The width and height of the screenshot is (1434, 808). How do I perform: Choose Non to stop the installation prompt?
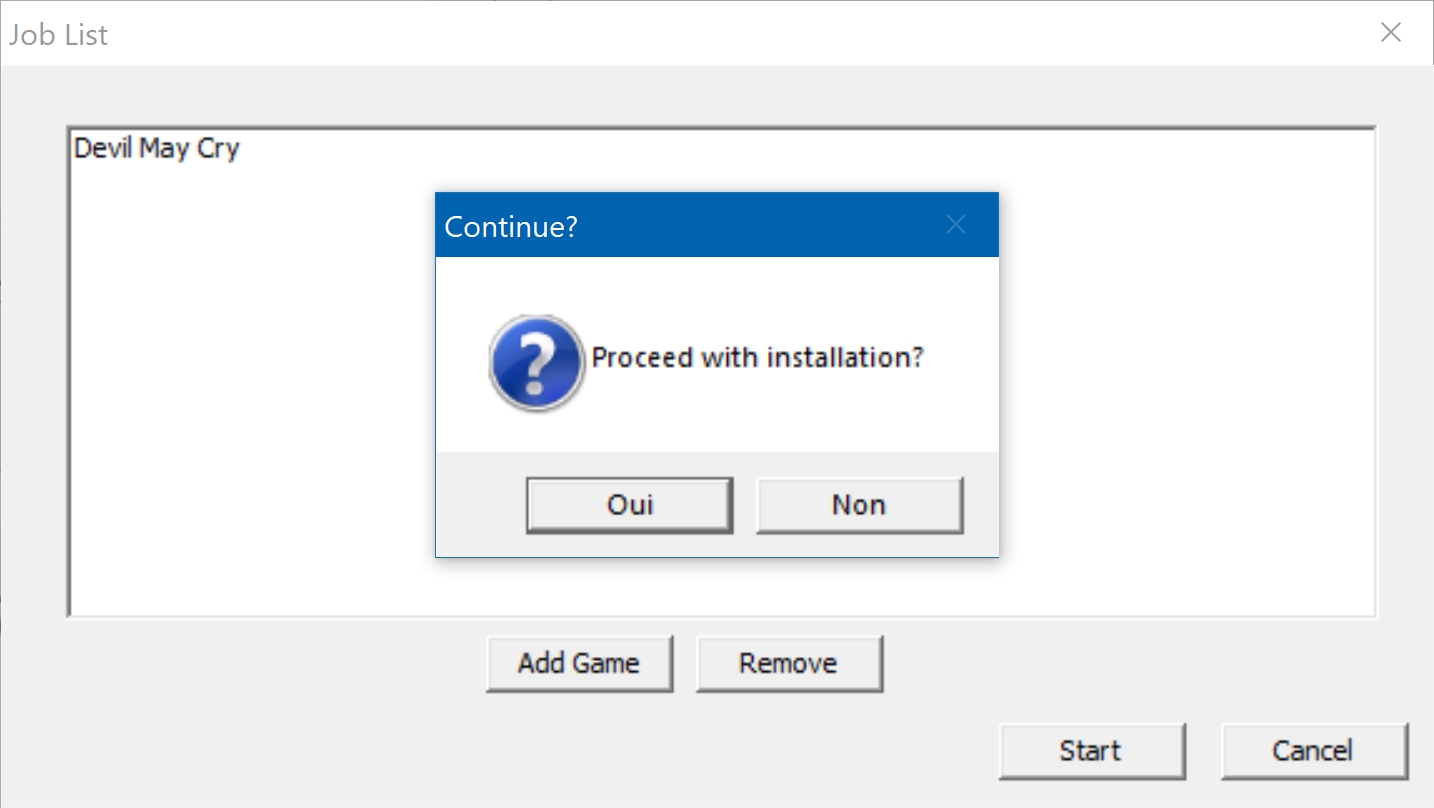click(859, 505)
